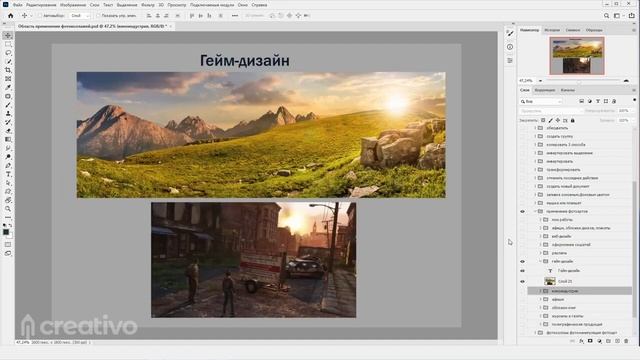Open the Фильтр menu
Viewport: 640px width, 360px height.
click(148, 5)
